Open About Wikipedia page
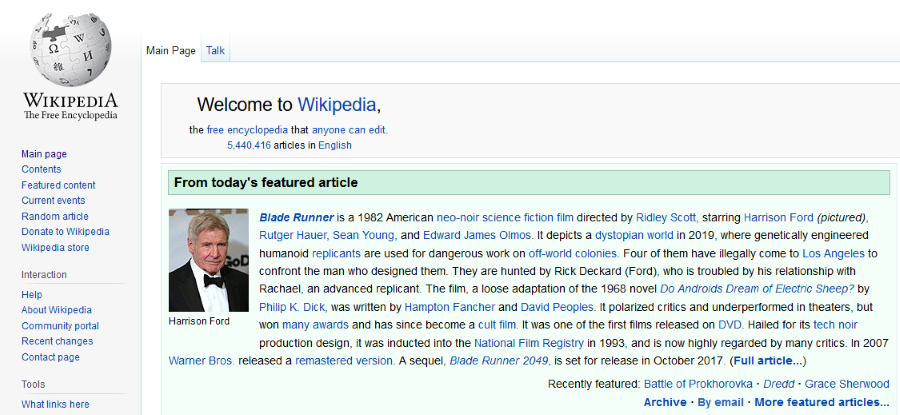The height and width of the screenshot is (415, 900). pos(56,310)
